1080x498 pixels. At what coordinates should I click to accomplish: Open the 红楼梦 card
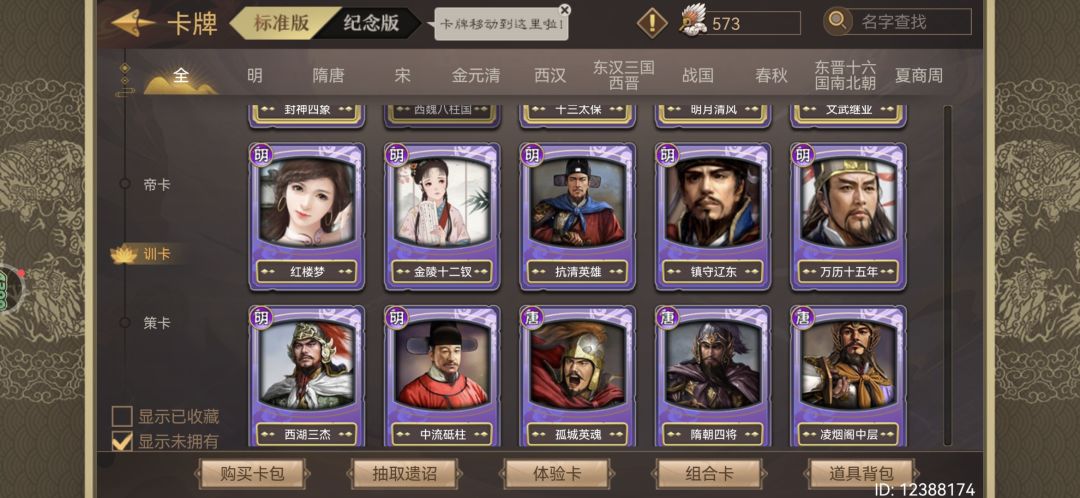pos(307,216)
